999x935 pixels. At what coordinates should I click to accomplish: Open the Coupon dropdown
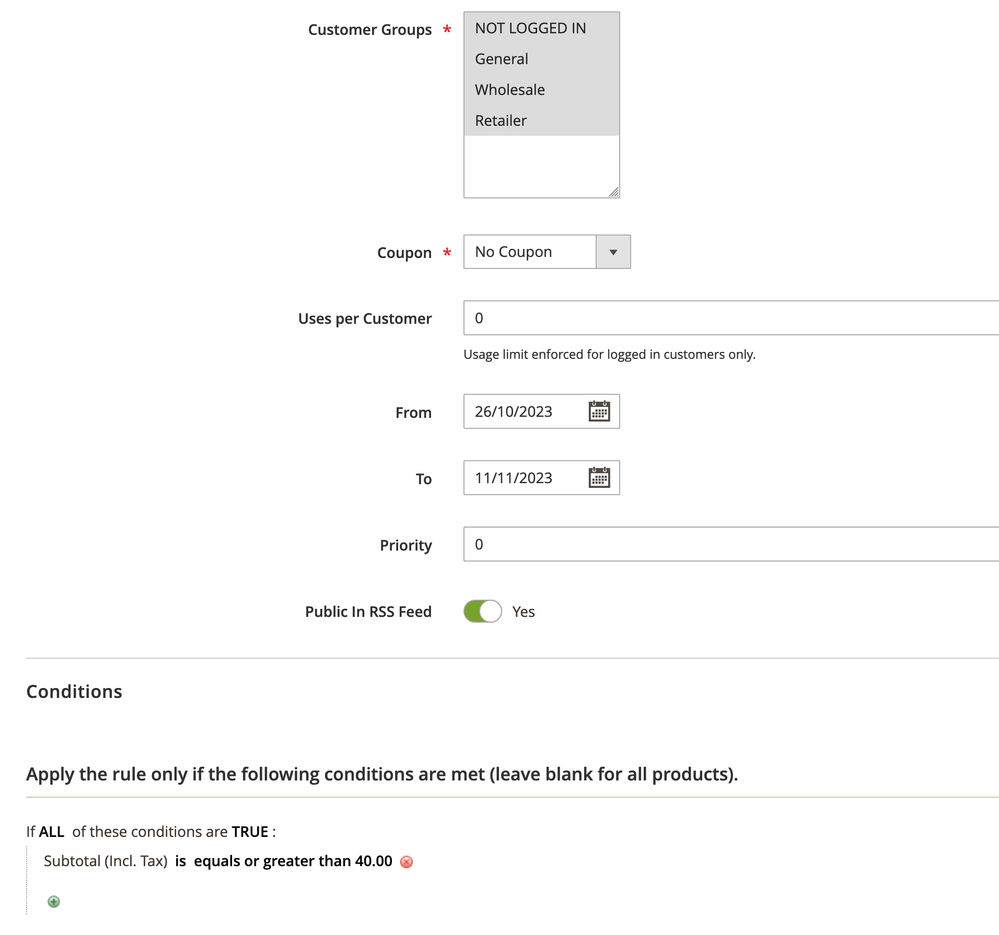point(546,252)
